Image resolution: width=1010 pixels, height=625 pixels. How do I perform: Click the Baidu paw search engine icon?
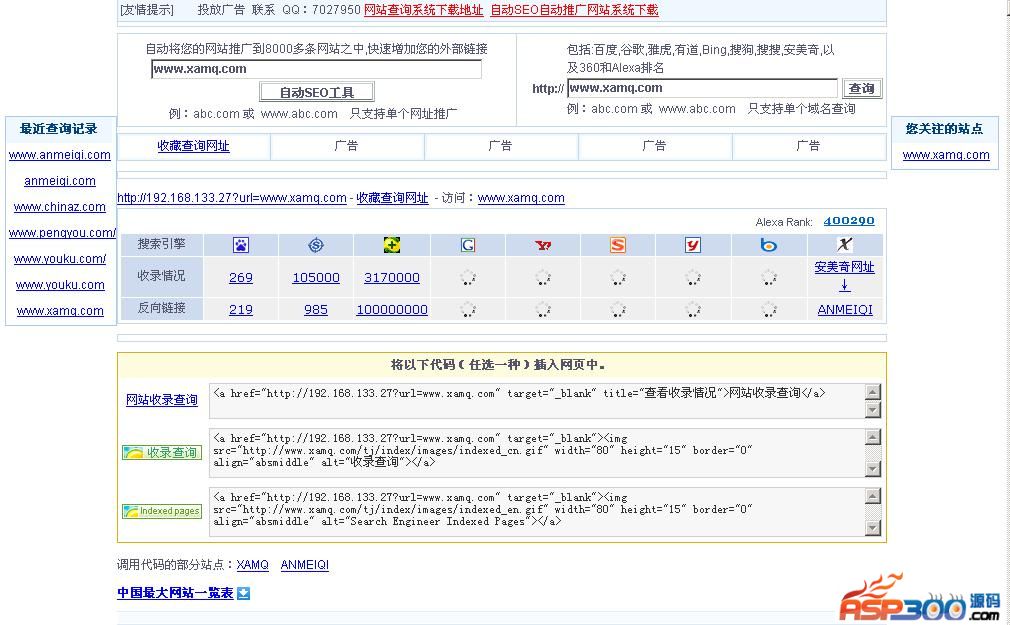(x=241, y=245)
